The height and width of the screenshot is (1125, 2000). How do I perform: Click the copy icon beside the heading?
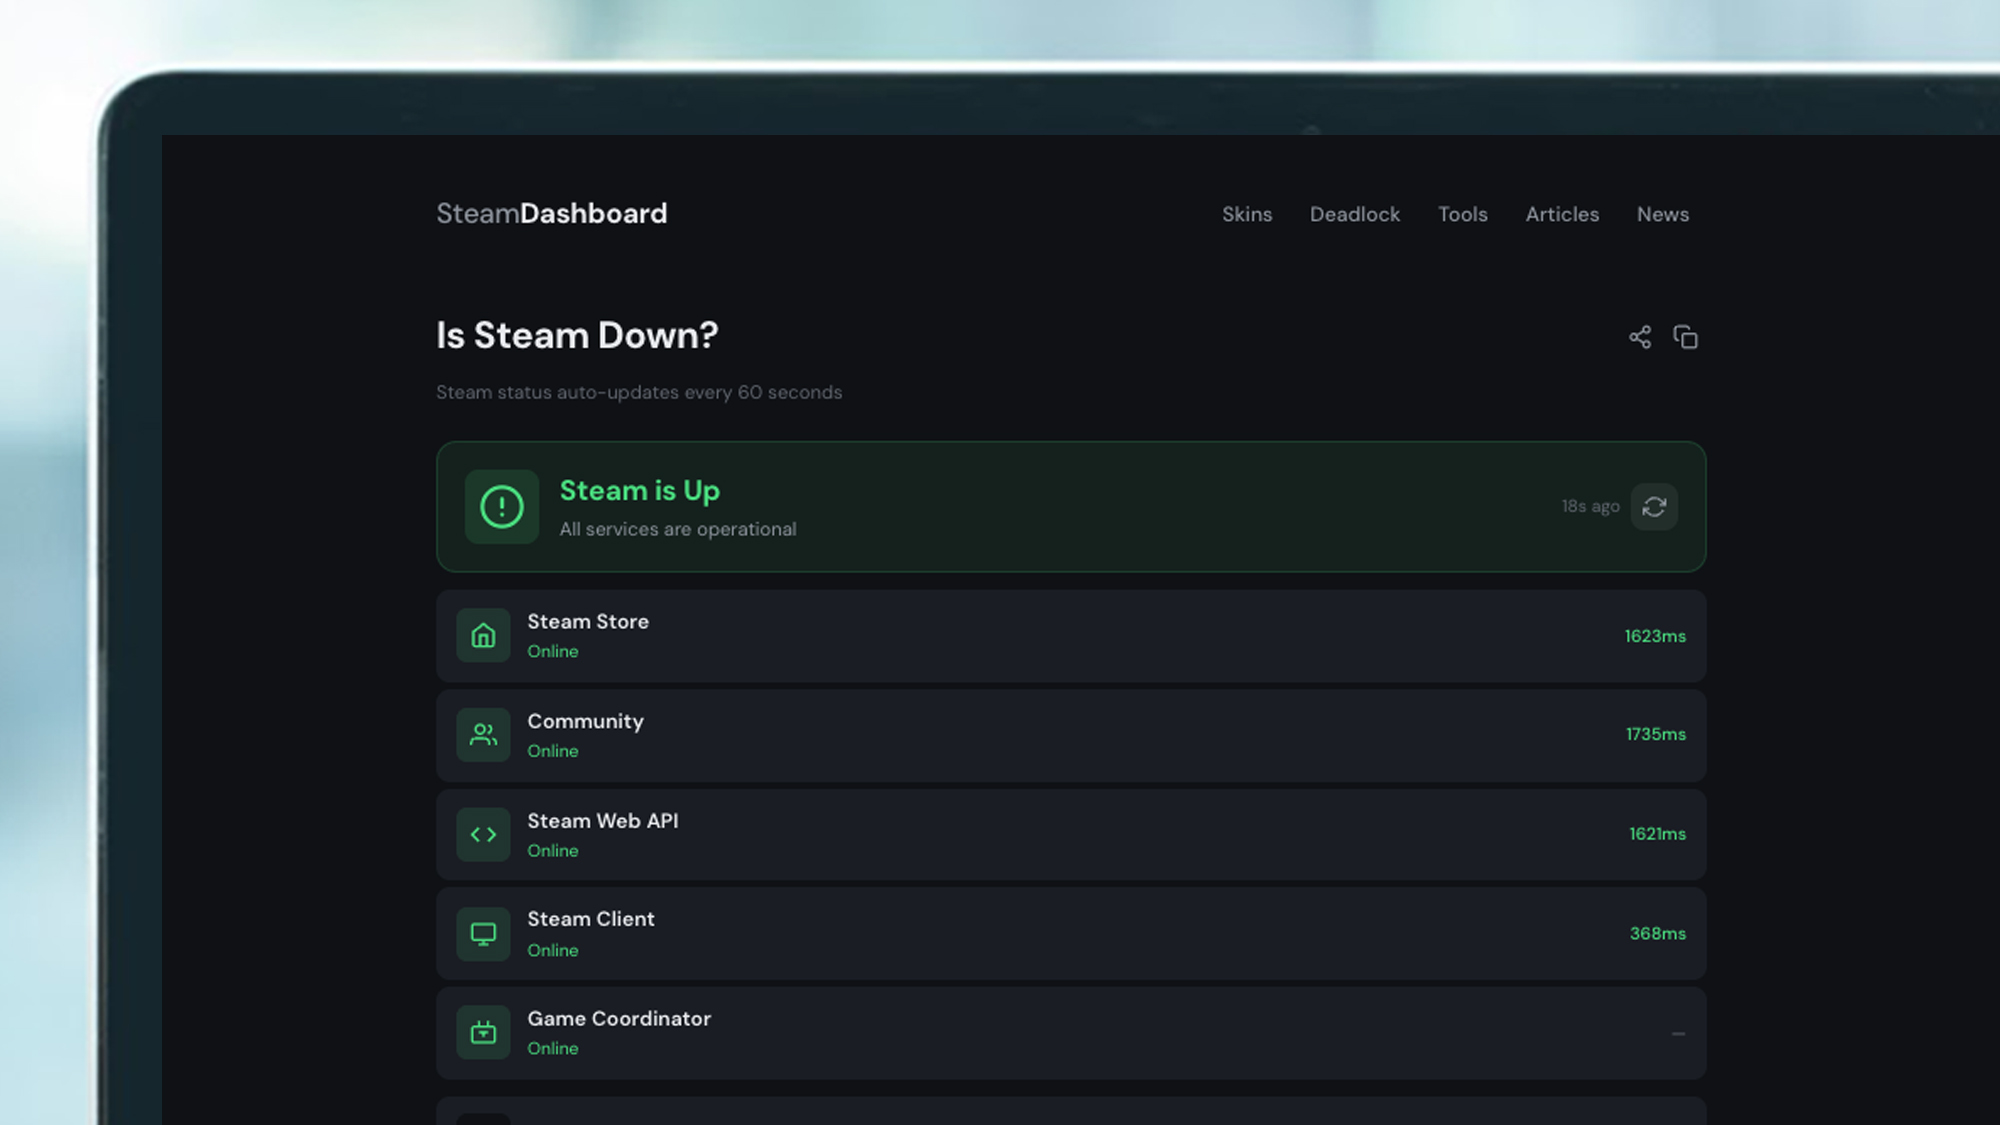(1686, 337)
